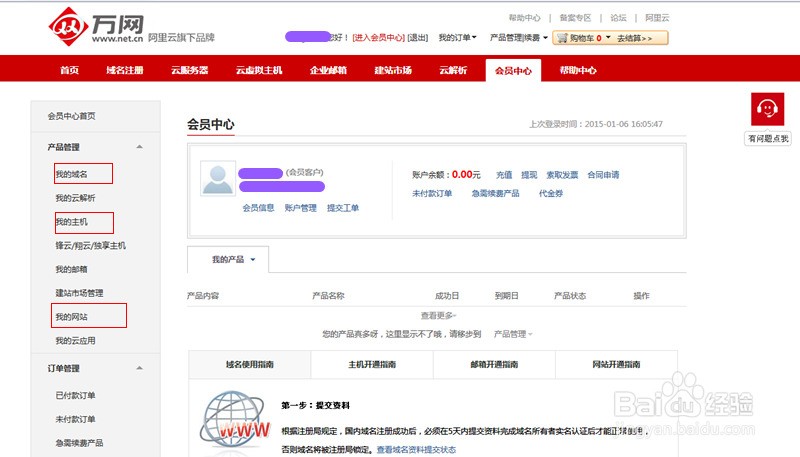Screen dimensions: 800x457
Task: Open 急需续费产品 in sidebar
Action: 79,443
